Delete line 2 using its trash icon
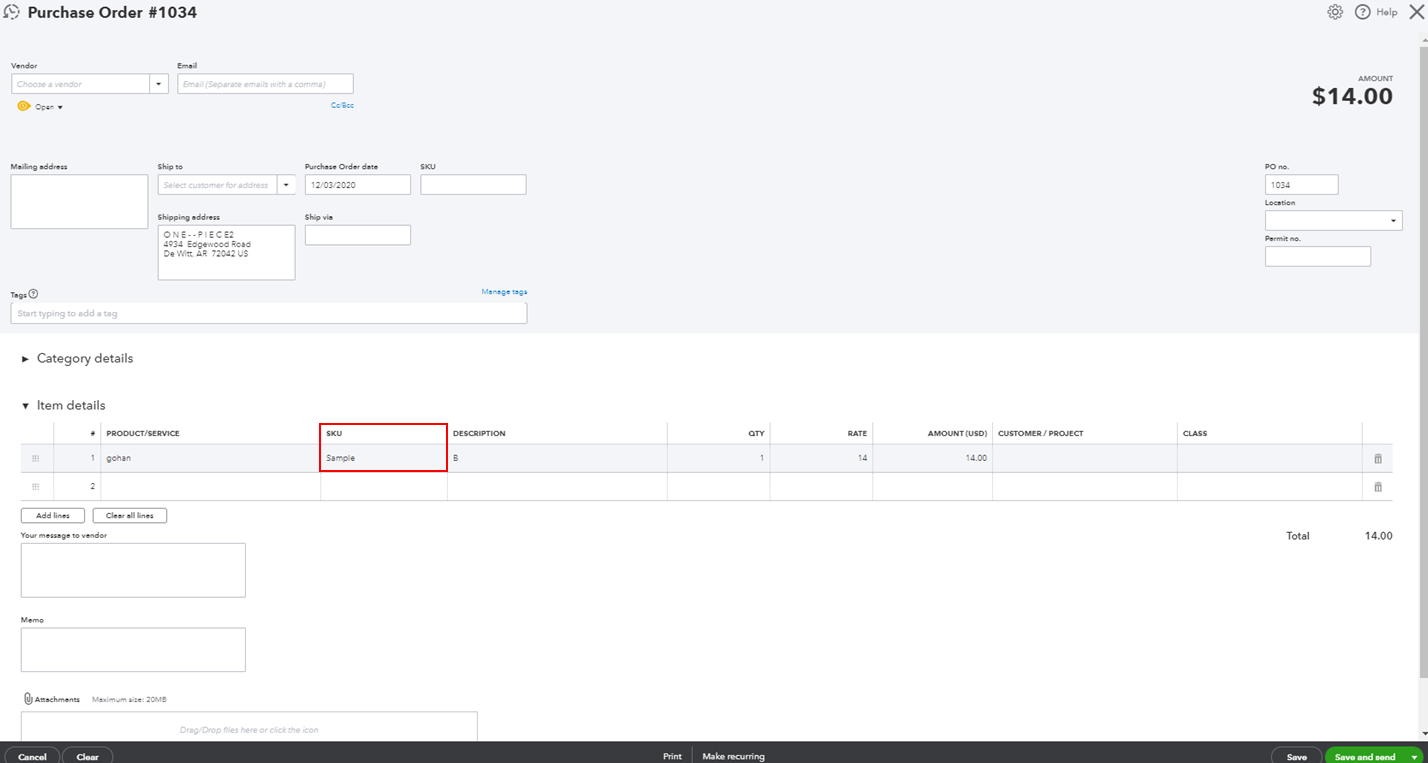Screen dimensions: 1428x763 1377,486
